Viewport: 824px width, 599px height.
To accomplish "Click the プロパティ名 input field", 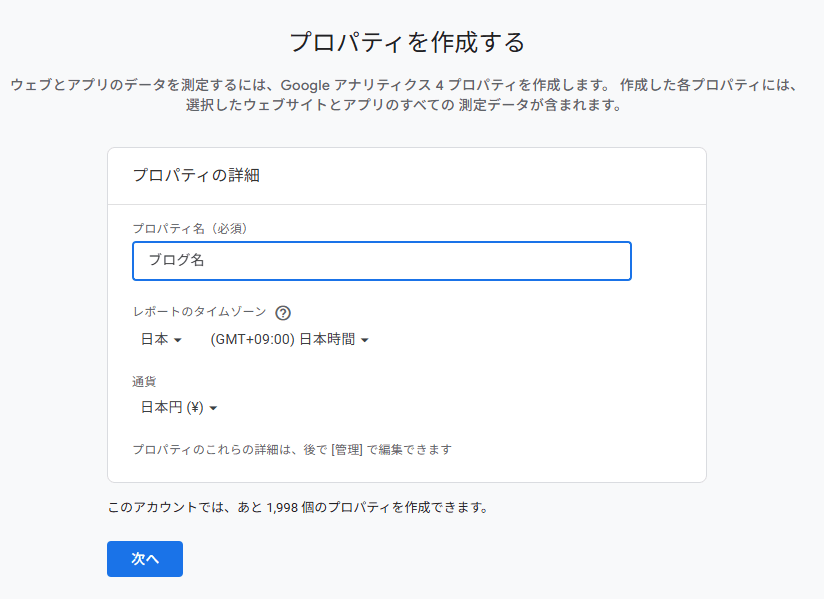I will coord(382,261).
